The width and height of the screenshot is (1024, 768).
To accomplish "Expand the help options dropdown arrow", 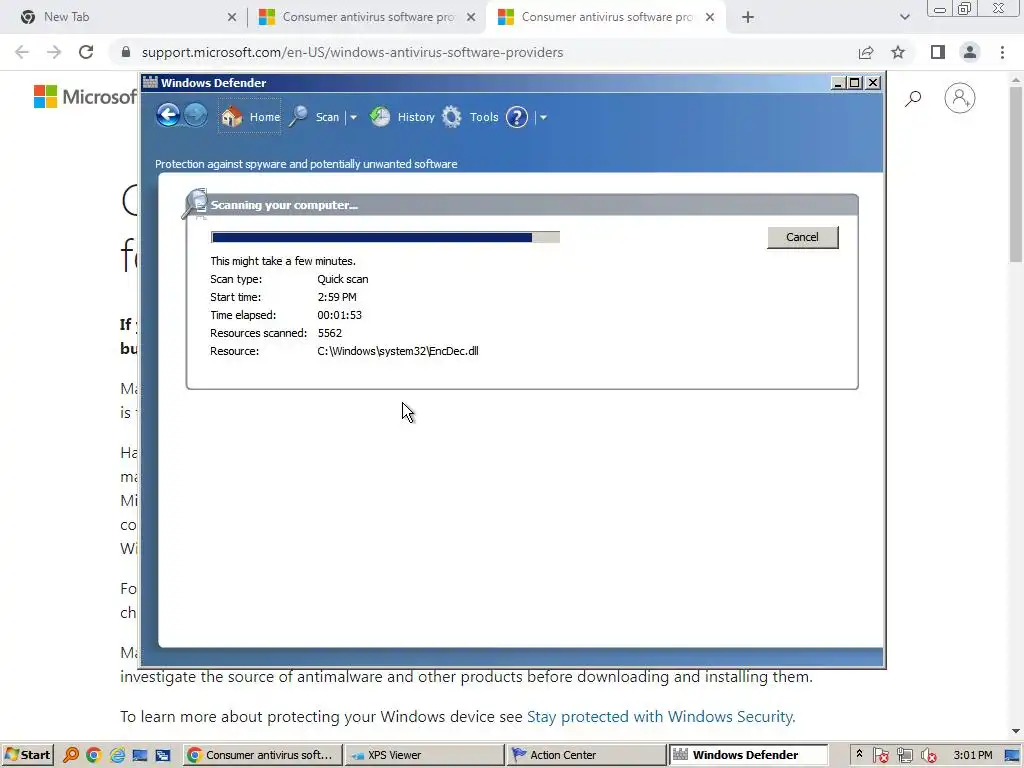I will pyautogui.click(x=543, y=118).
